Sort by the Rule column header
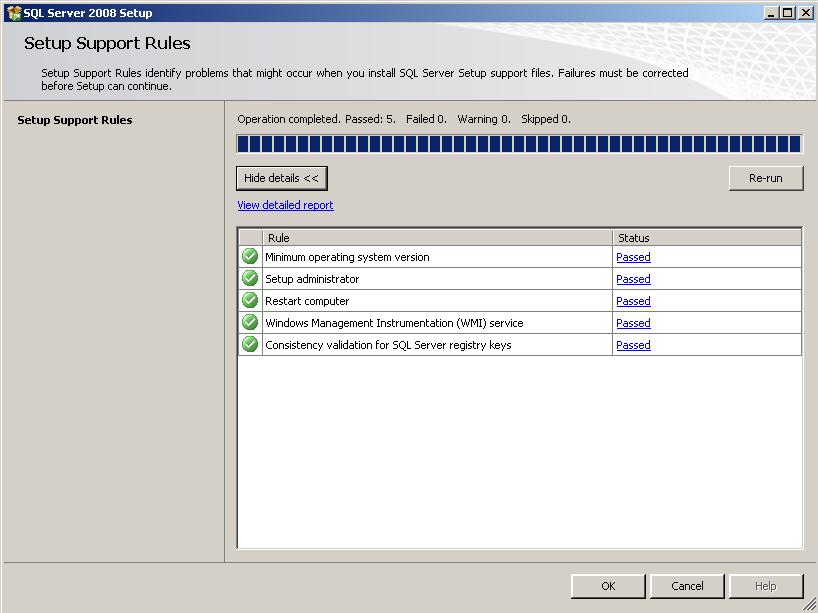Image resolution: width=818 pixels, height=613 pixels. [x=437, y=238]
